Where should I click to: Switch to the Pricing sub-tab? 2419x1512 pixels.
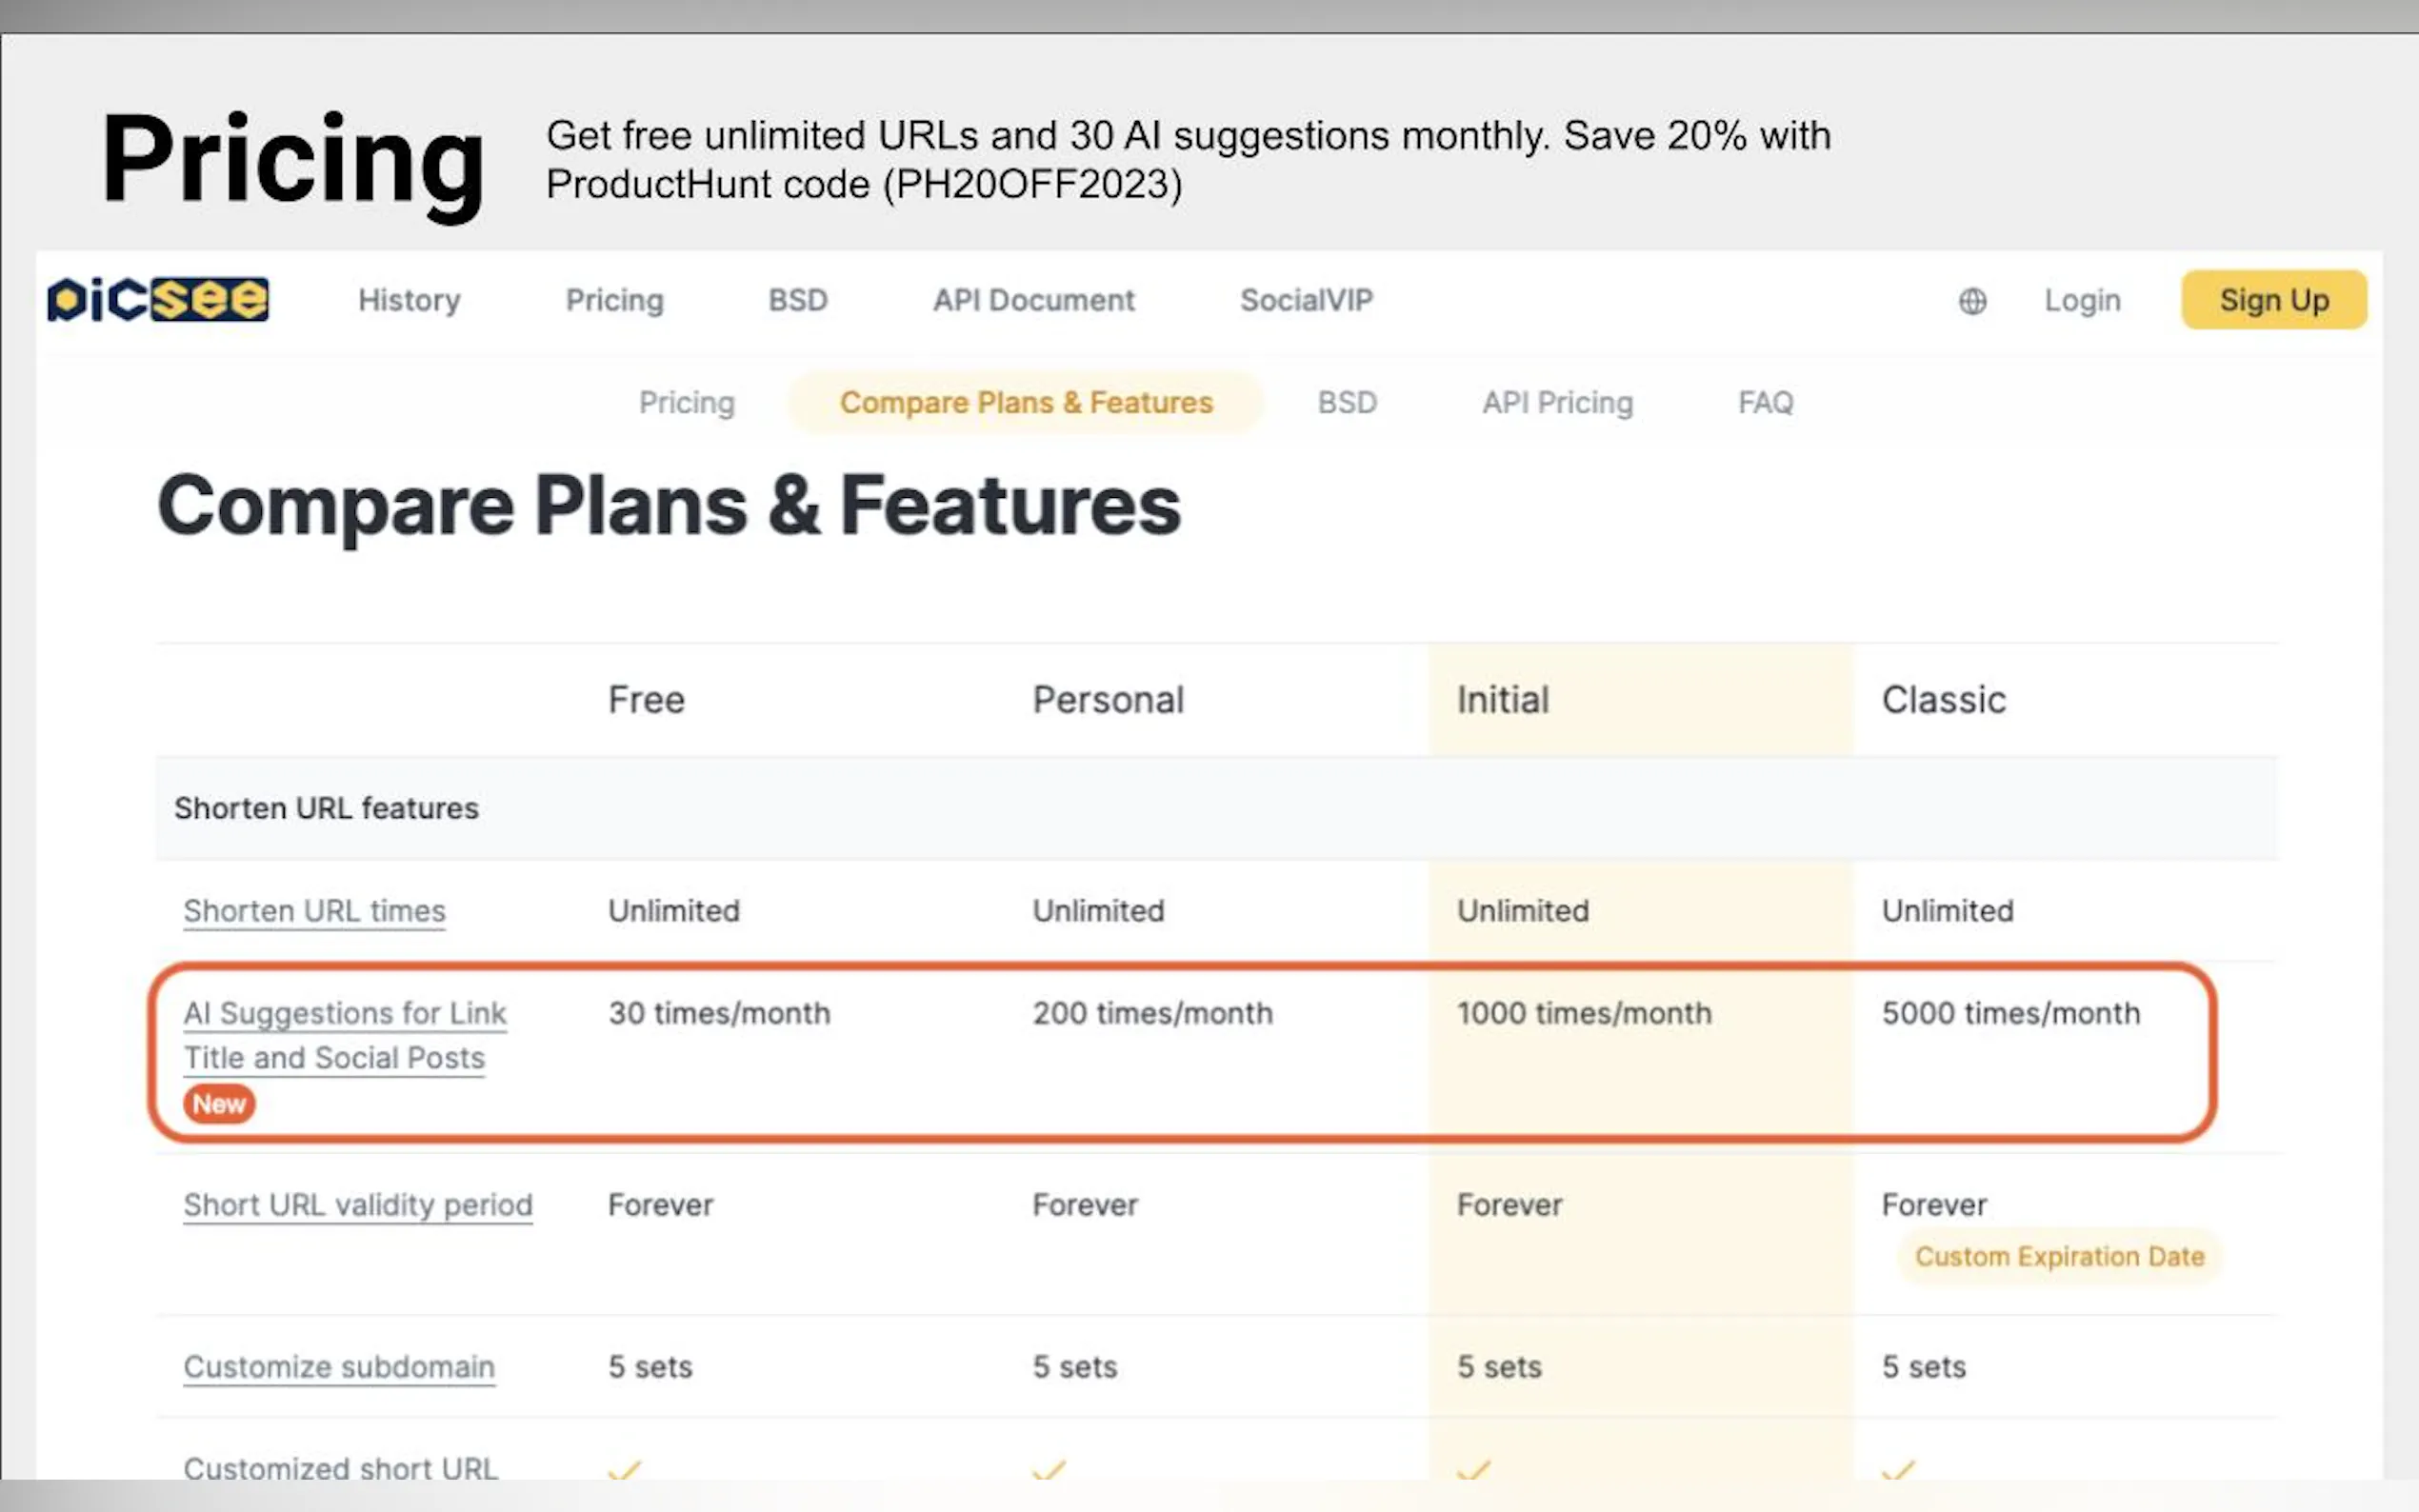click(686, 402)
